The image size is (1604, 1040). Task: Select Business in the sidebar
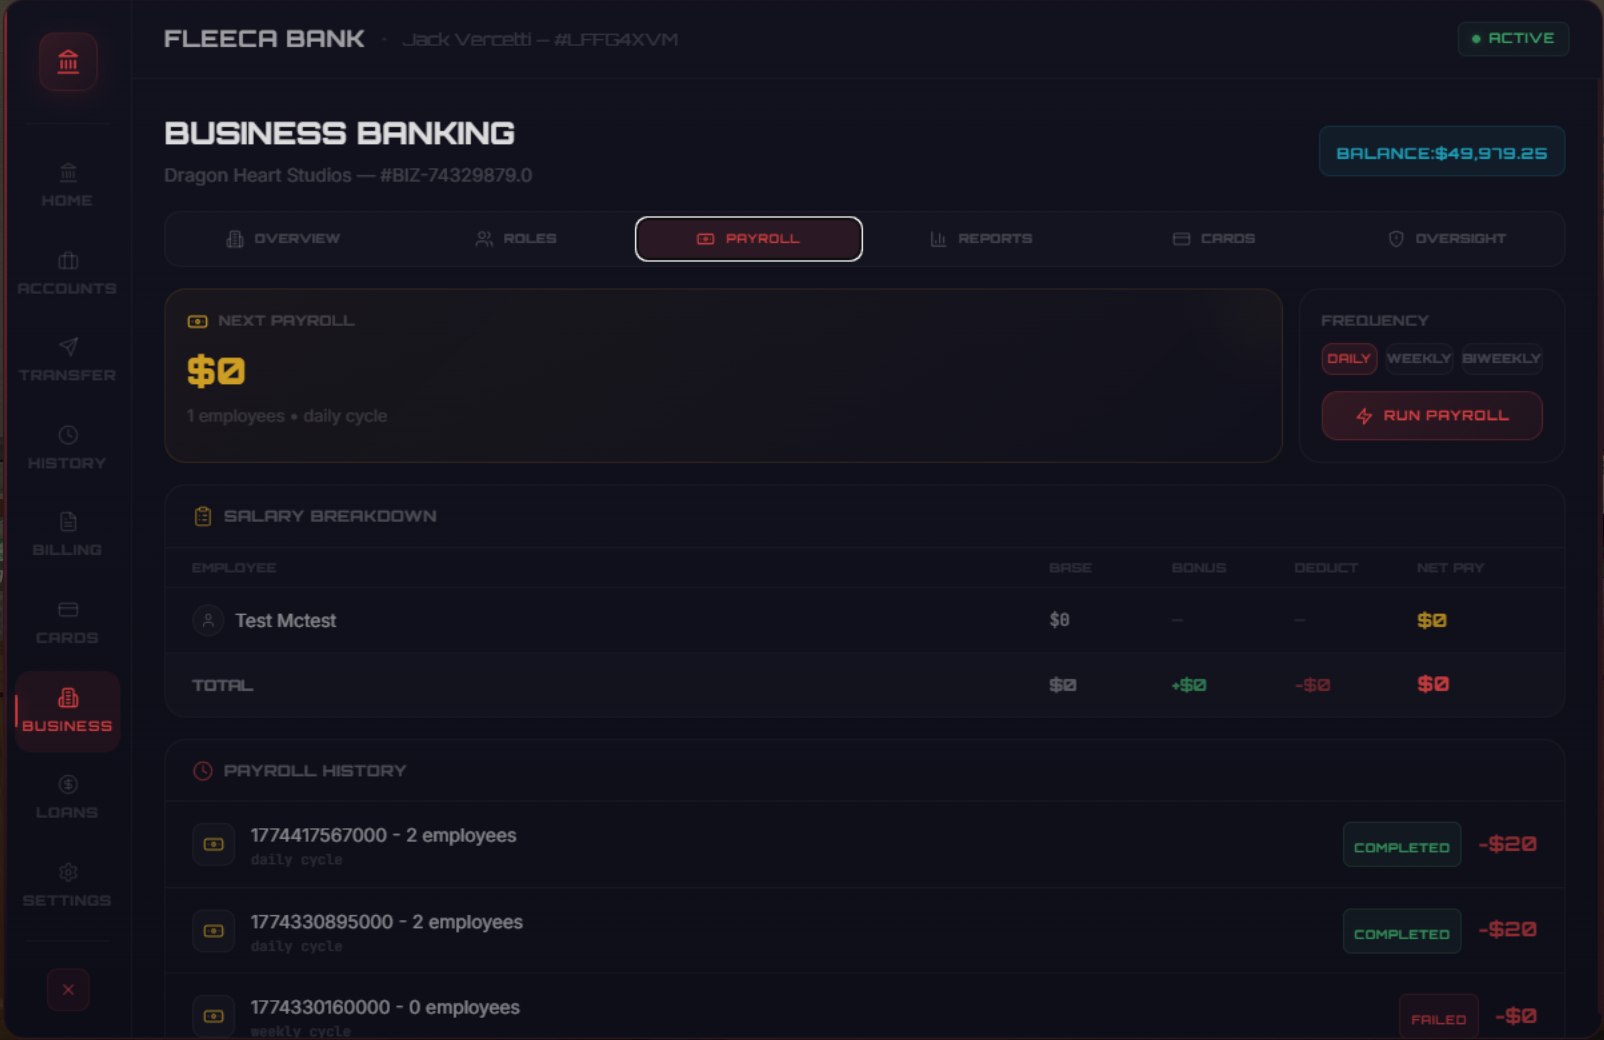pyautogui.click(x=67, y=711)
